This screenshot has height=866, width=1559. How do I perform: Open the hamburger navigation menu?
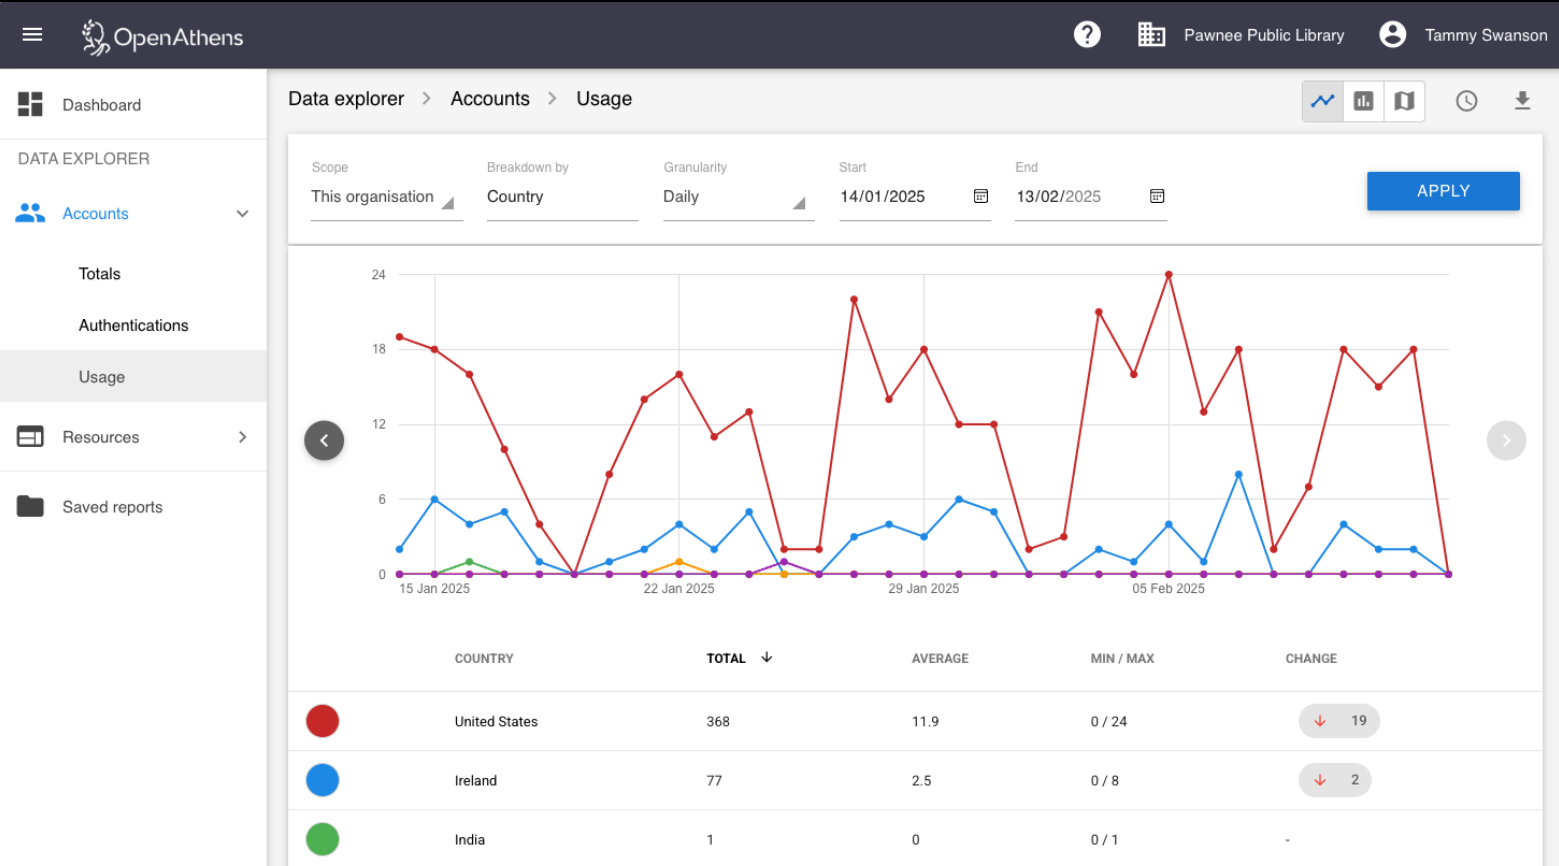click(32, 34)
